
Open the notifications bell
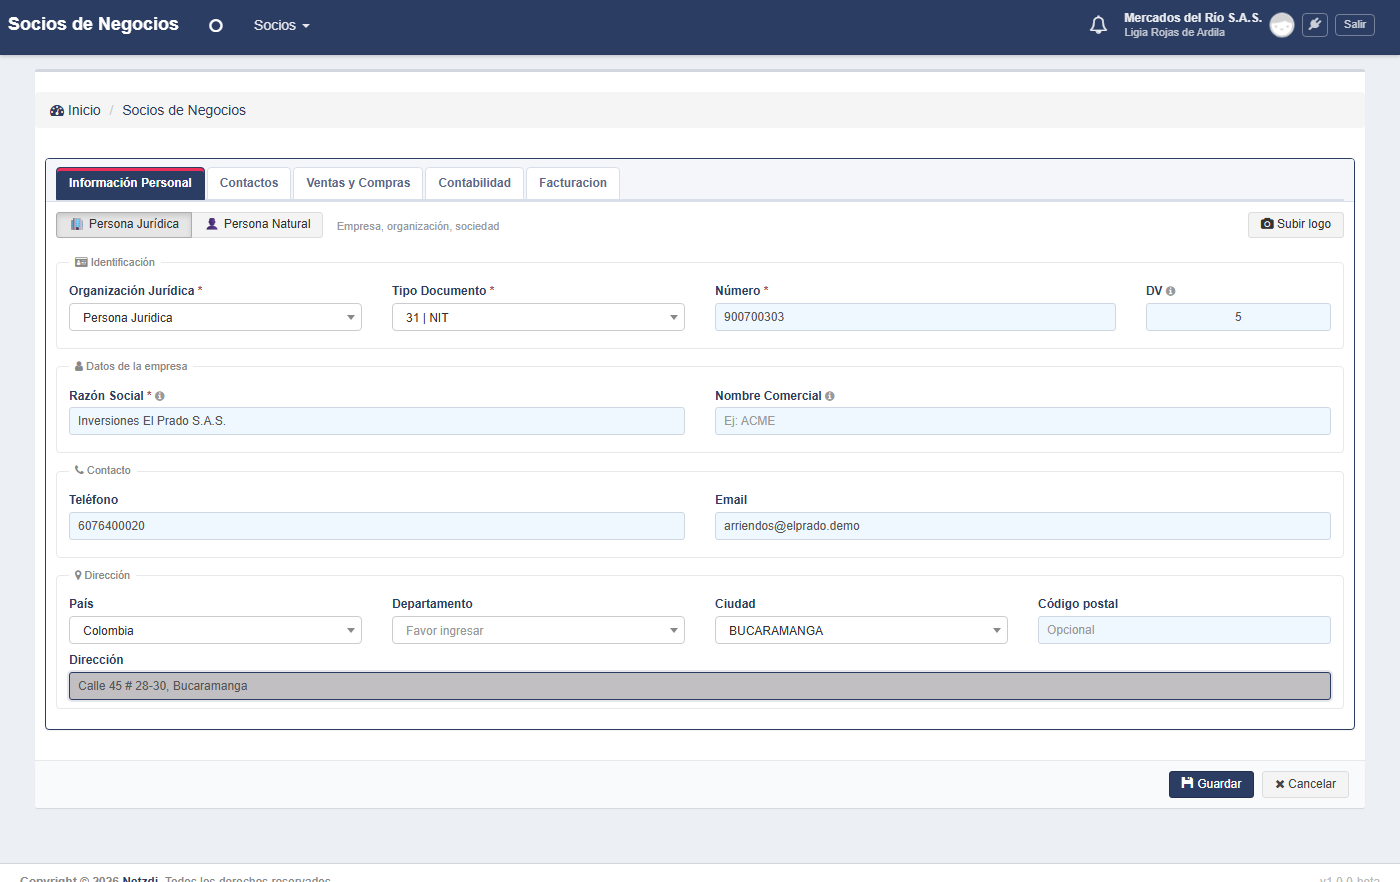1098,25
